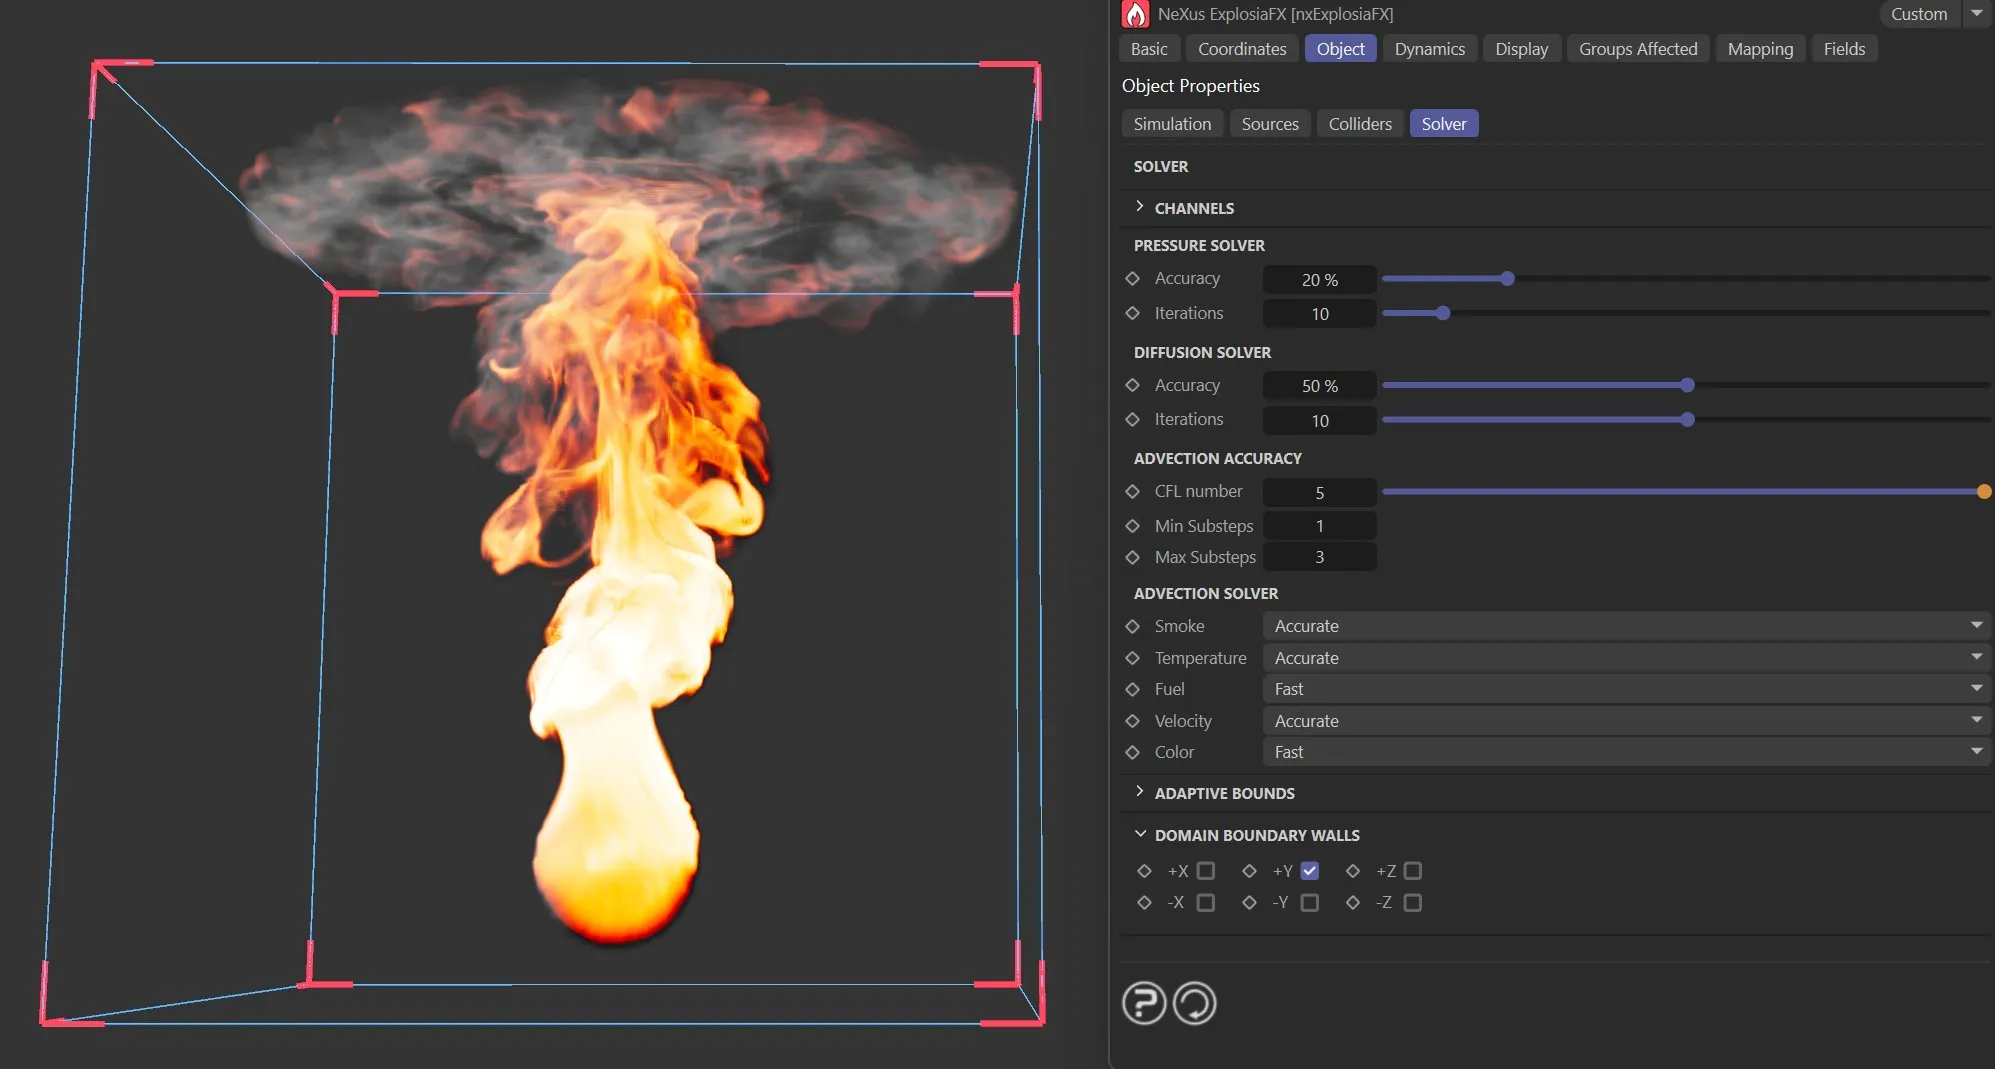The image size is (1995, 1069).
Task: Click the Min Substeps value field
Action: pyautogui.click(x=1319, y=526)
